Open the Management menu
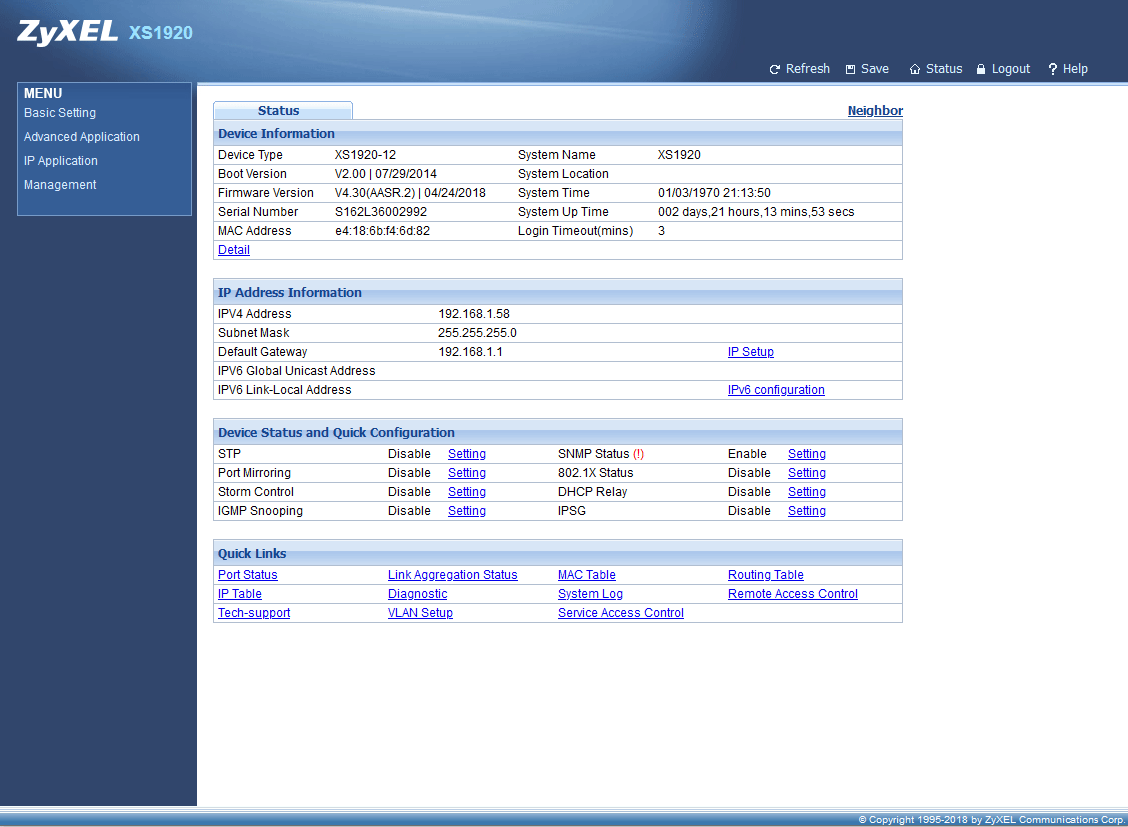Image resolution: width=1128 pixels, height=827 pixels. pyautogui.click(x=60, y=185)
